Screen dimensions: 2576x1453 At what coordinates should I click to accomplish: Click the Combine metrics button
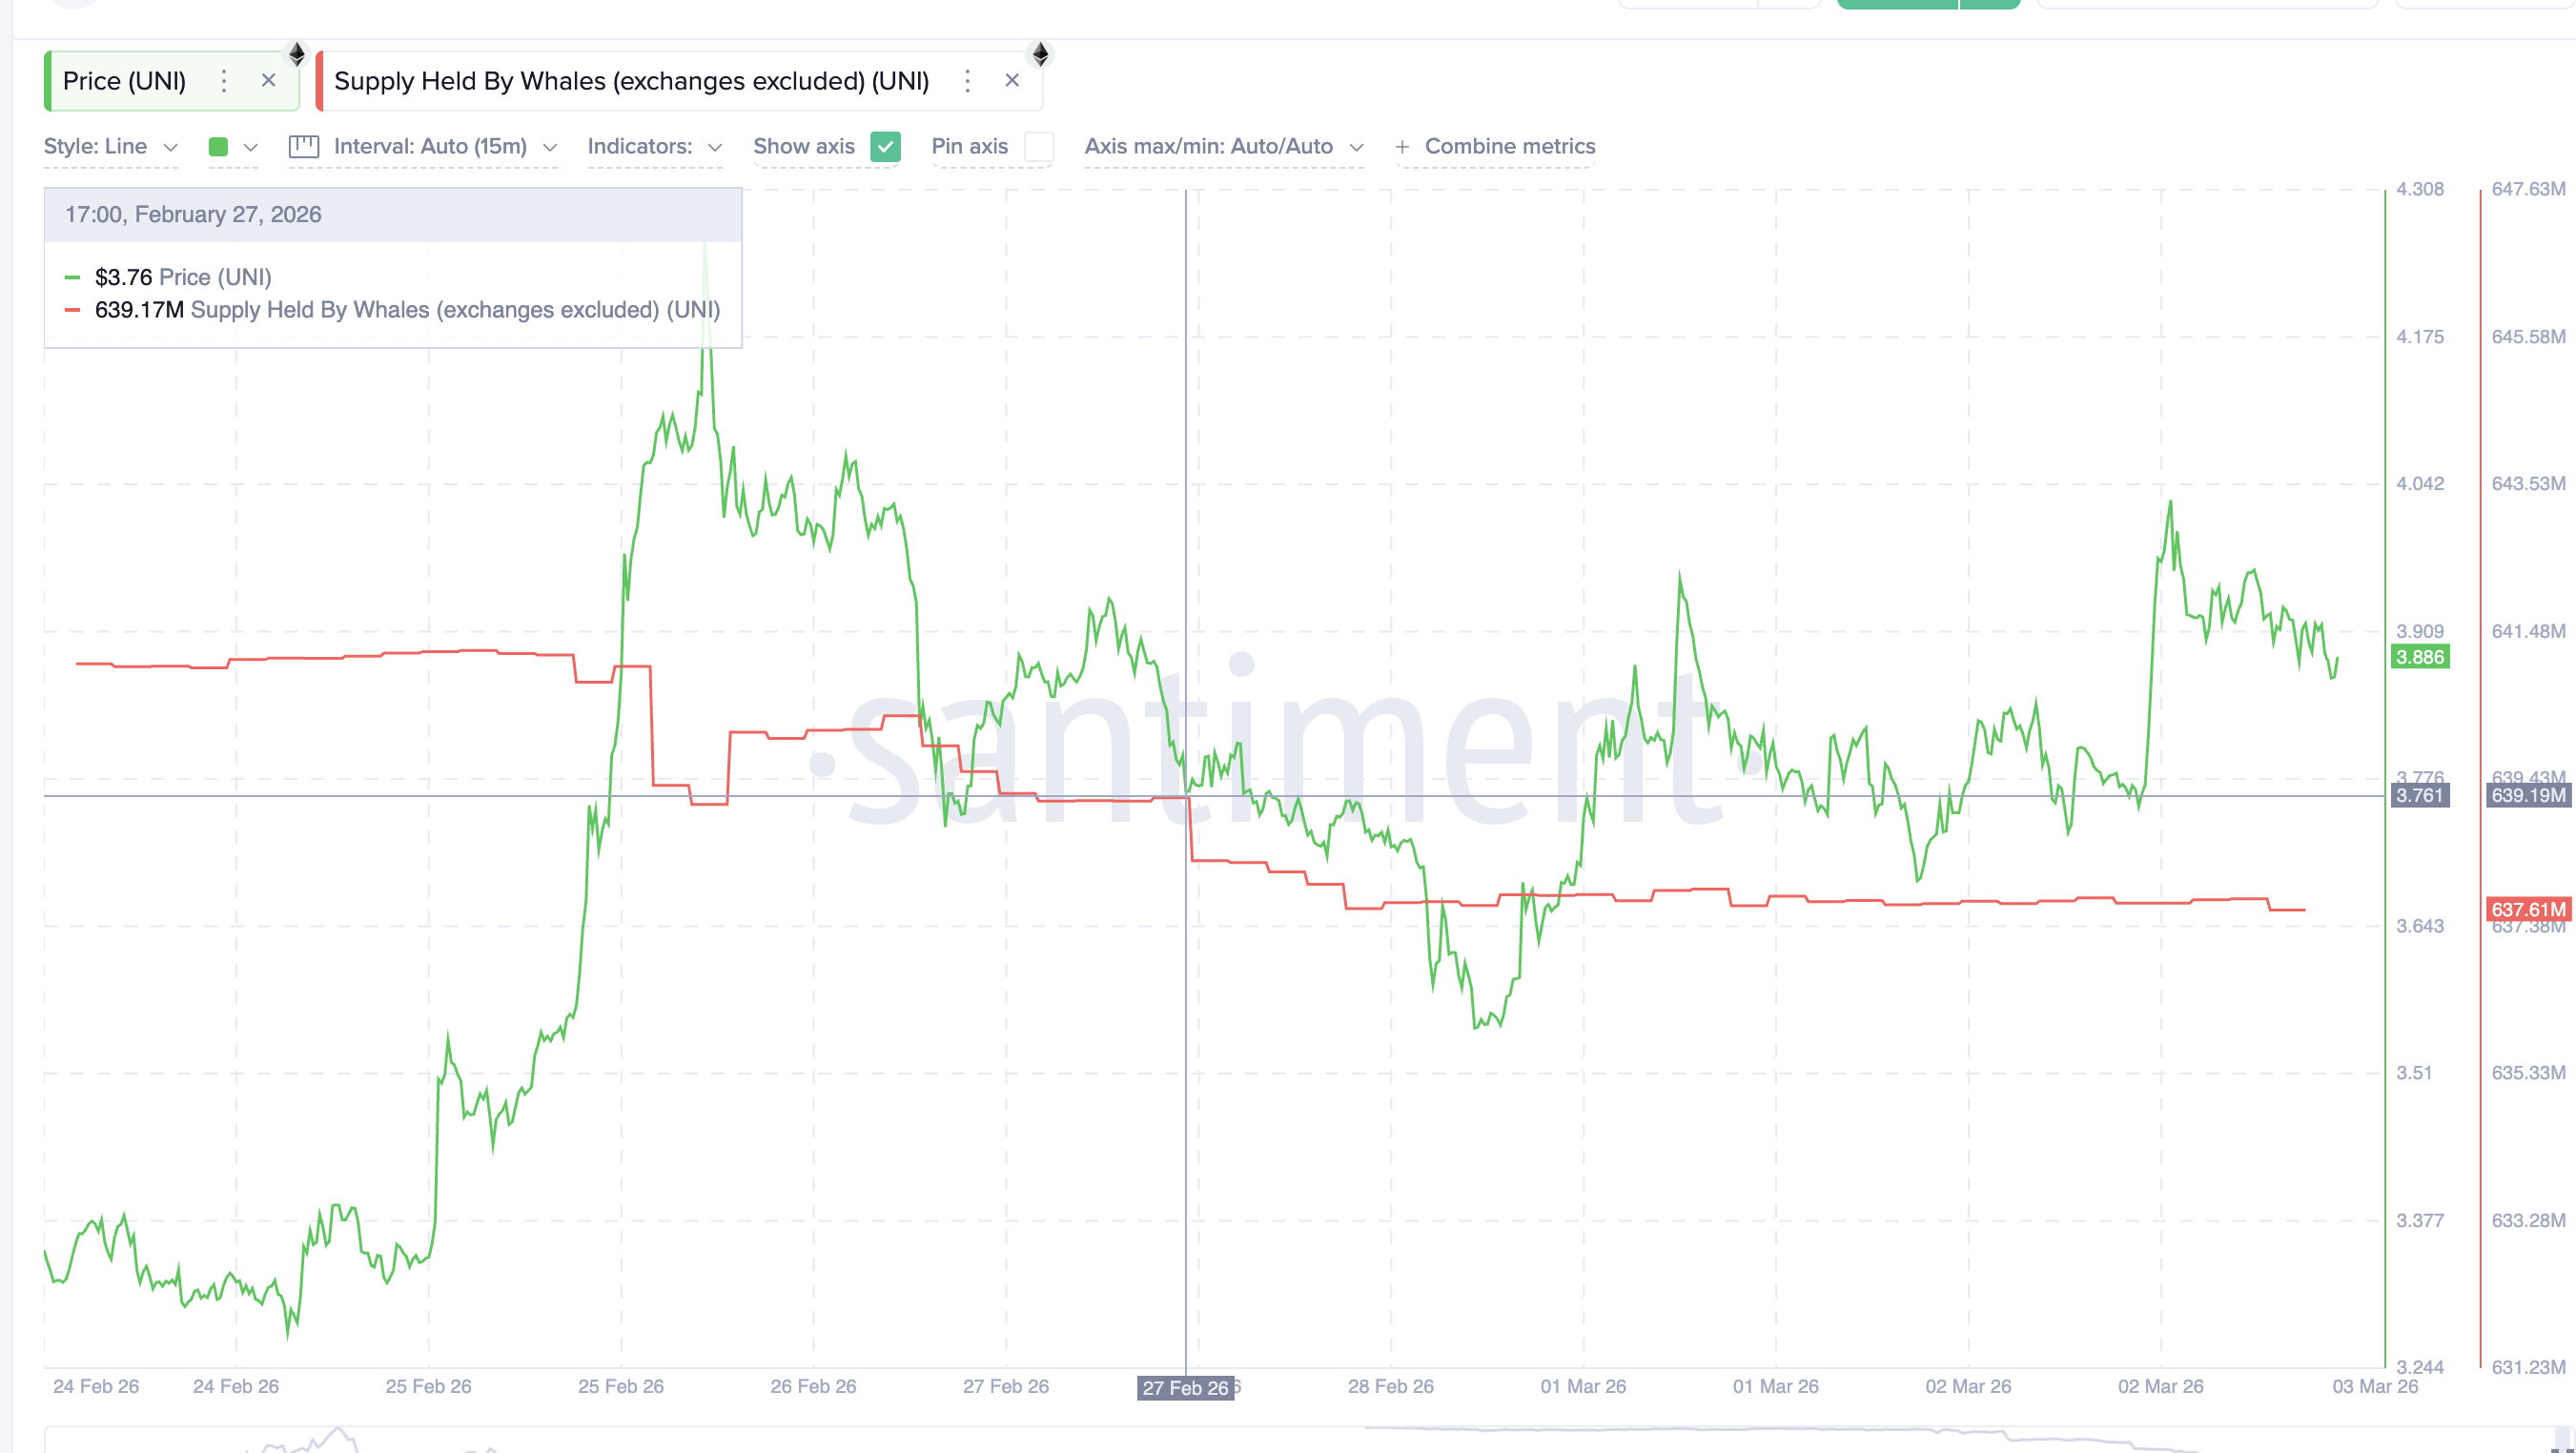[1509, 147]
